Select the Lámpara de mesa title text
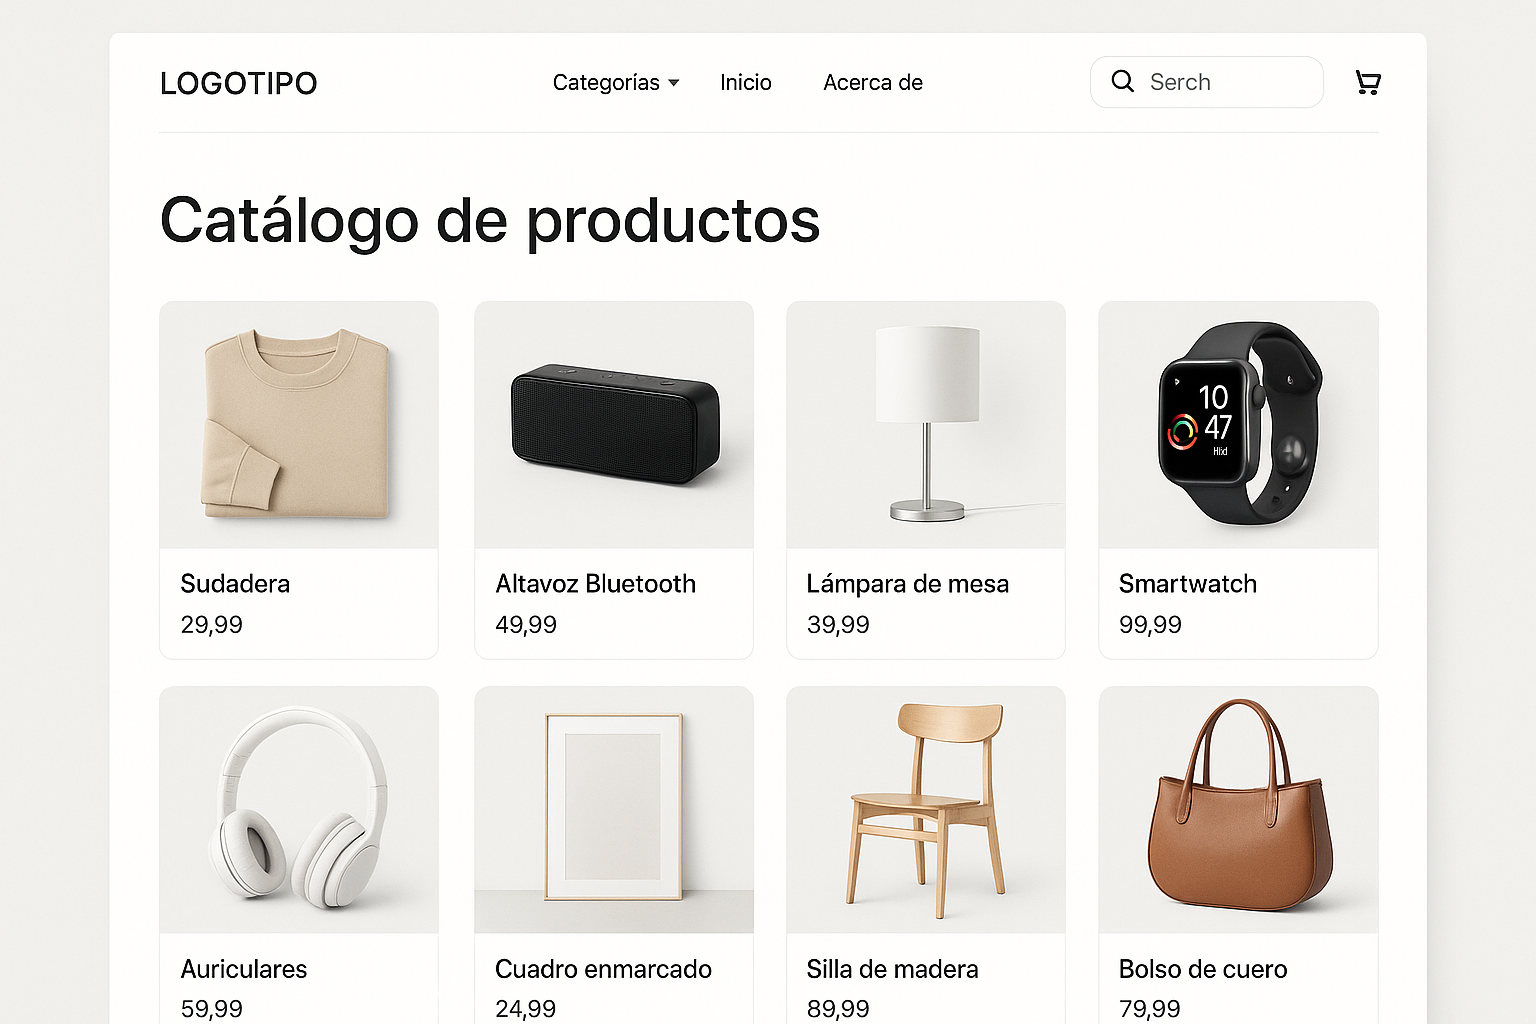This screenshot has width=1536, height=1024. tap(908, 584)
